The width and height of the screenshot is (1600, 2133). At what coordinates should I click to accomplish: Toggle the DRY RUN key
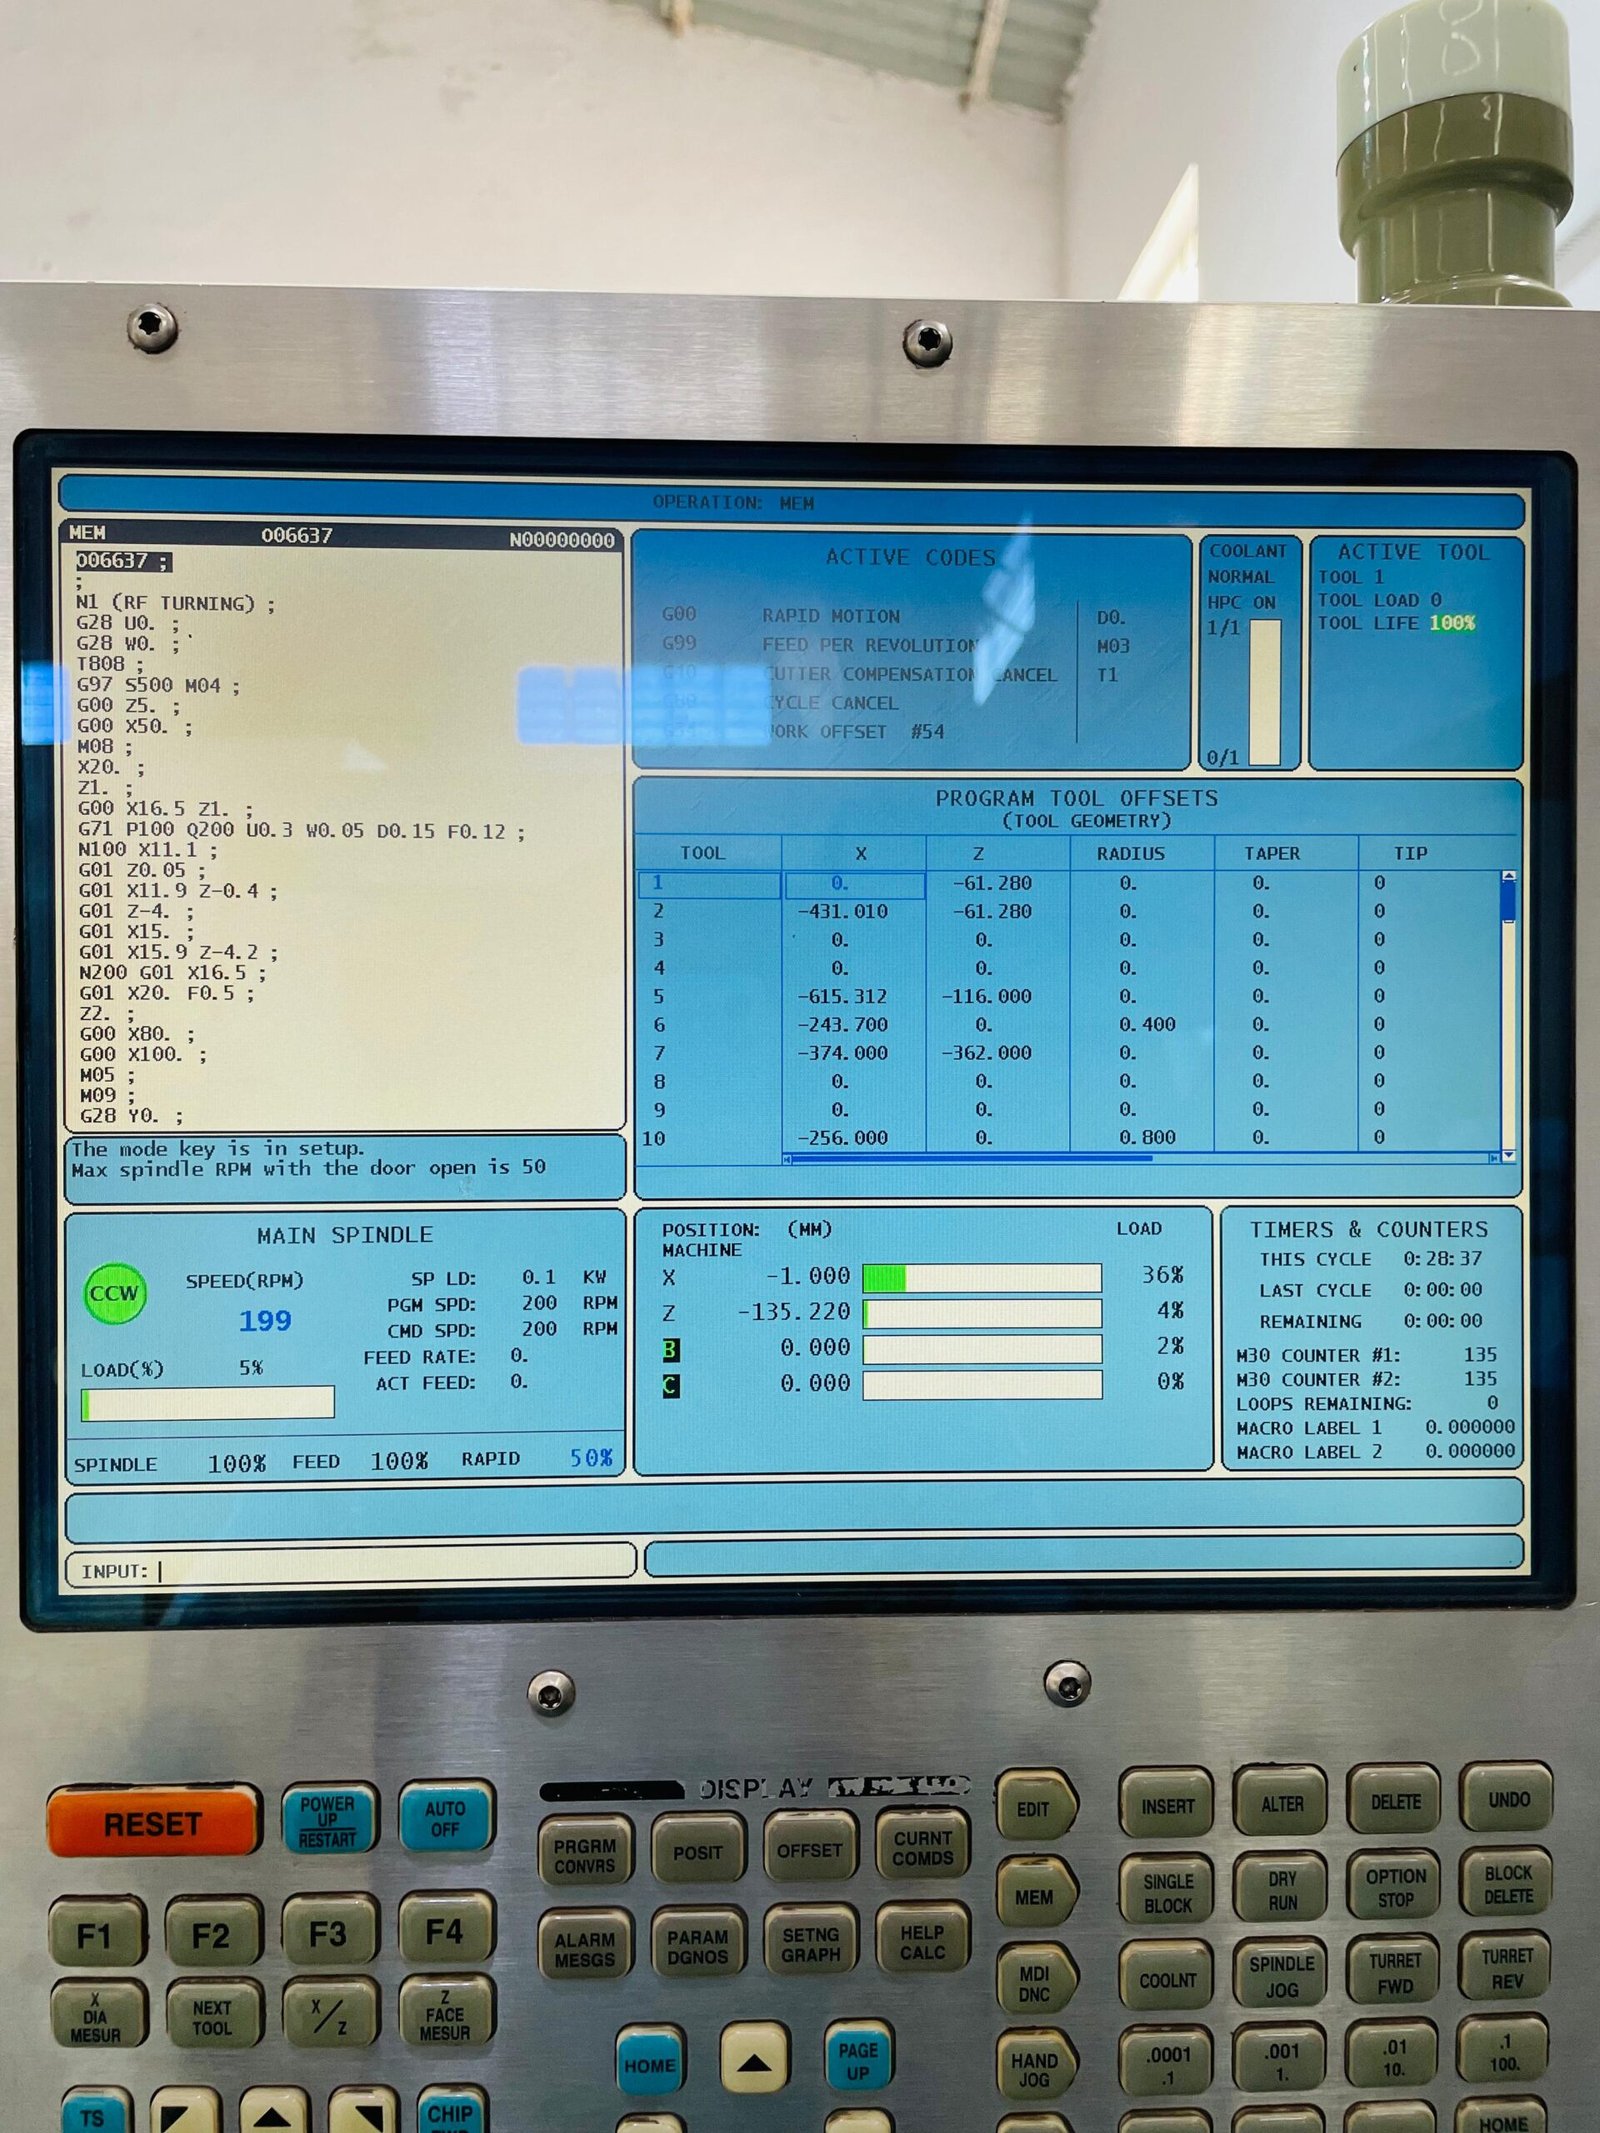[1282, 1891]
